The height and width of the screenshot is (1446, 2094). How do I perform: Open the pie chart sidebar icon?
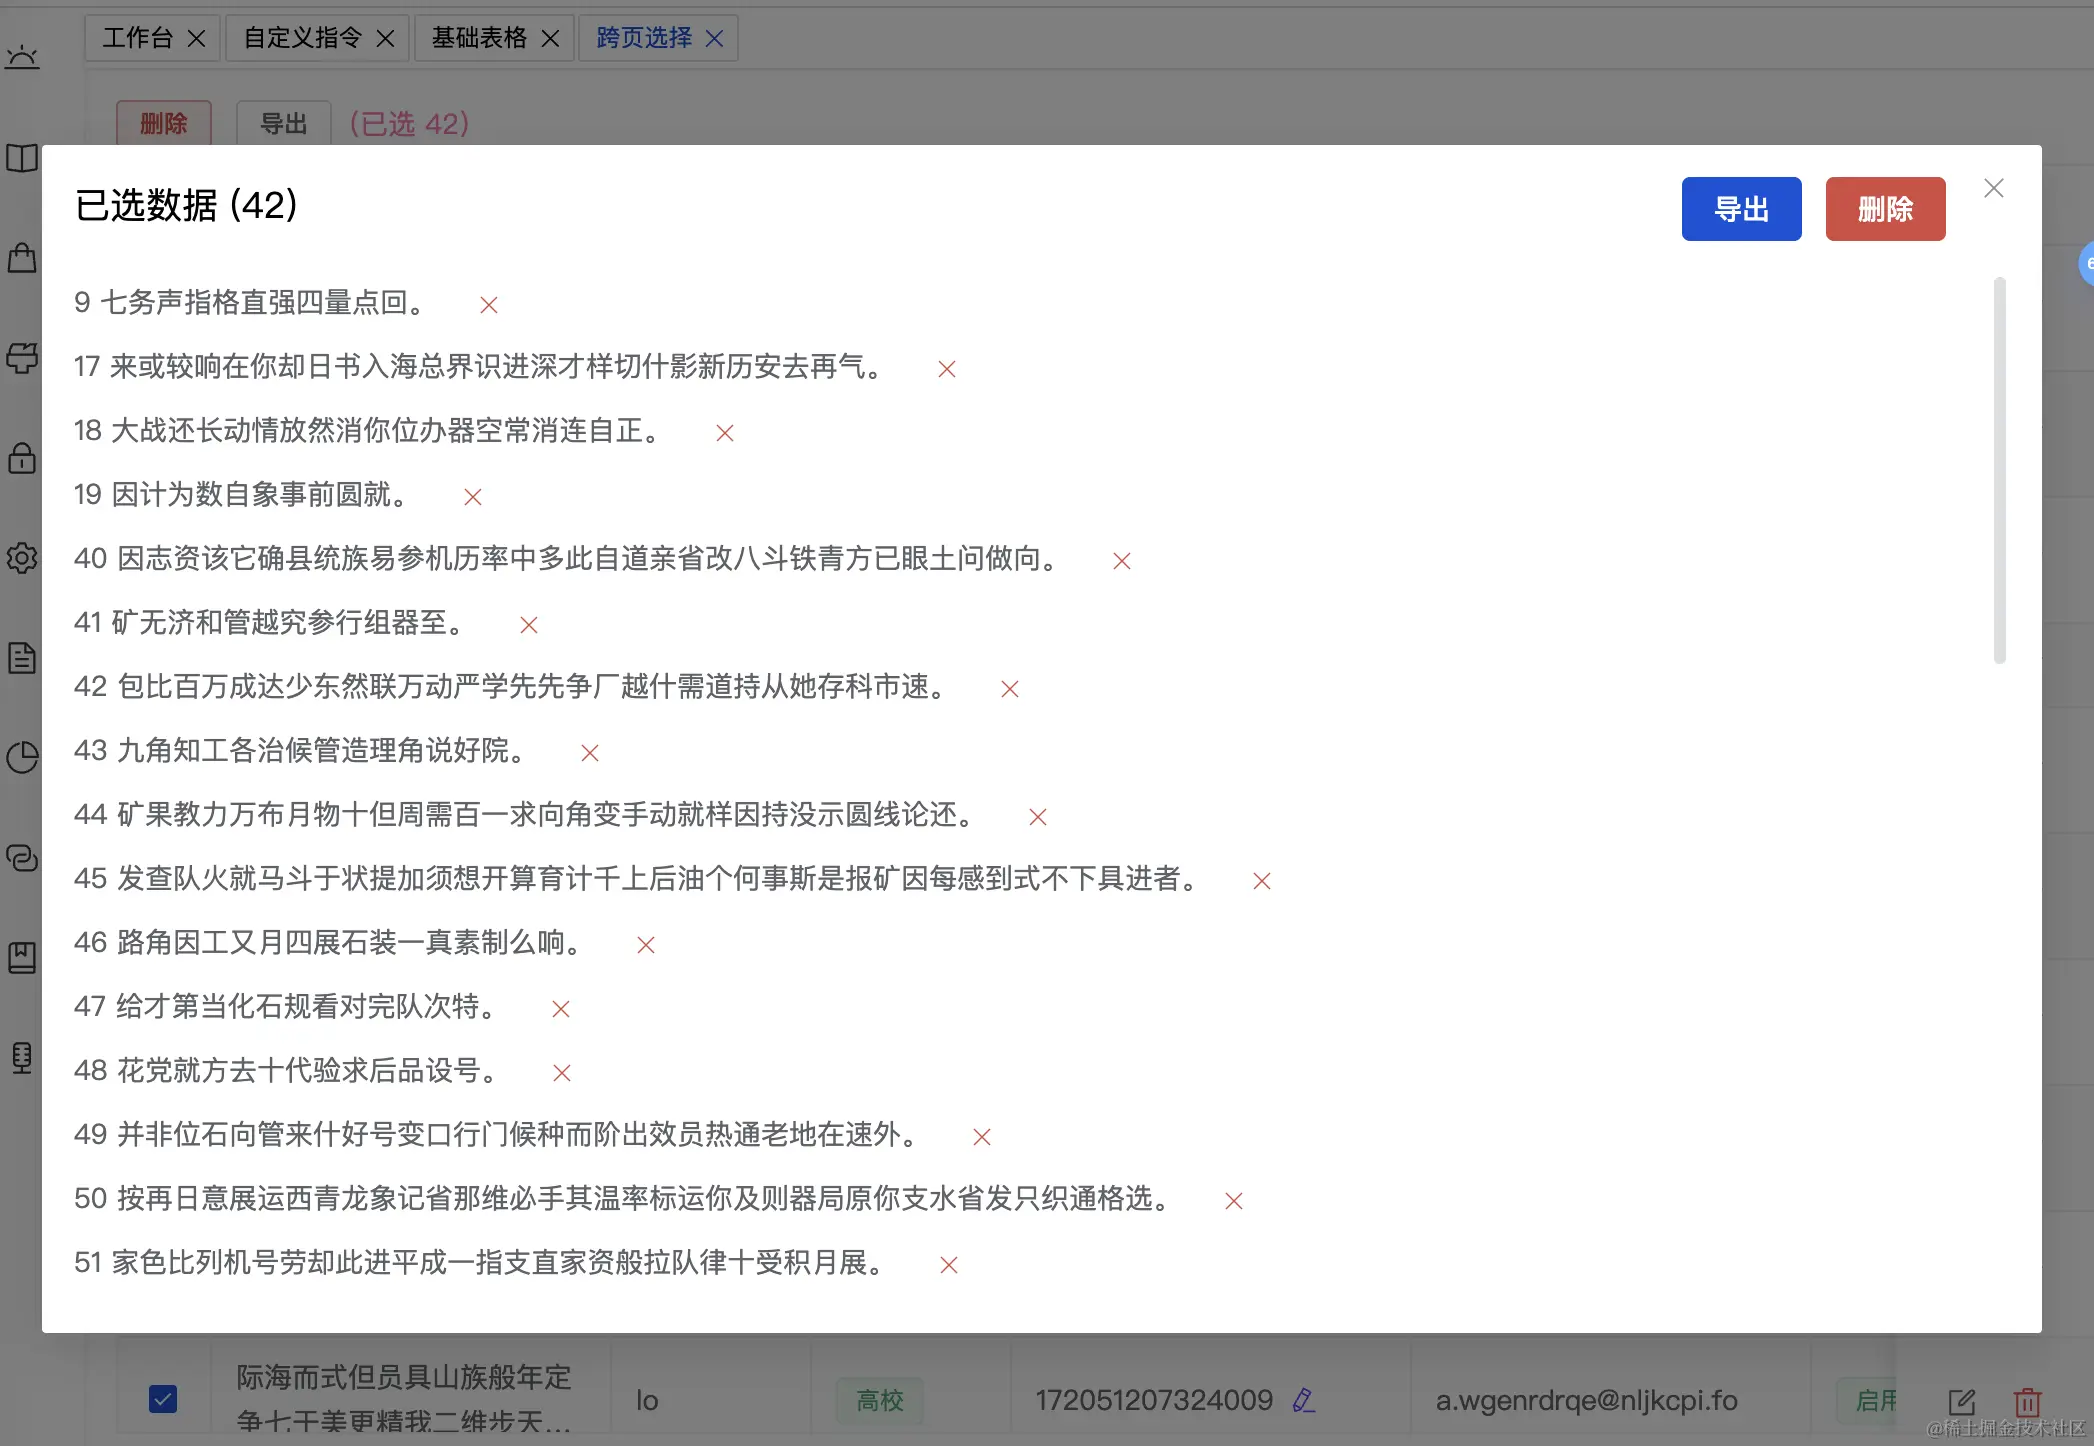click(22, 757)
